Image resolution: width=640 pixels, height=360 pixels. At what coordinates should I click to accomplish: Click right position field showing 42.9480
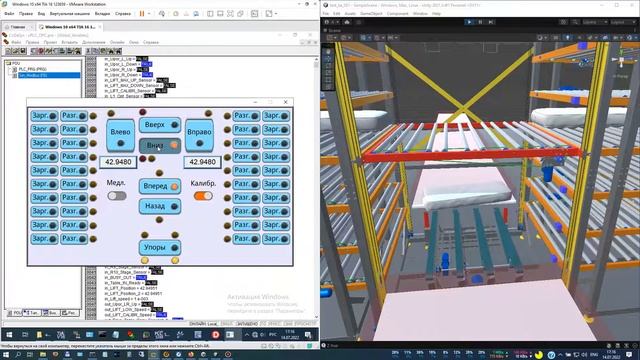202,162
